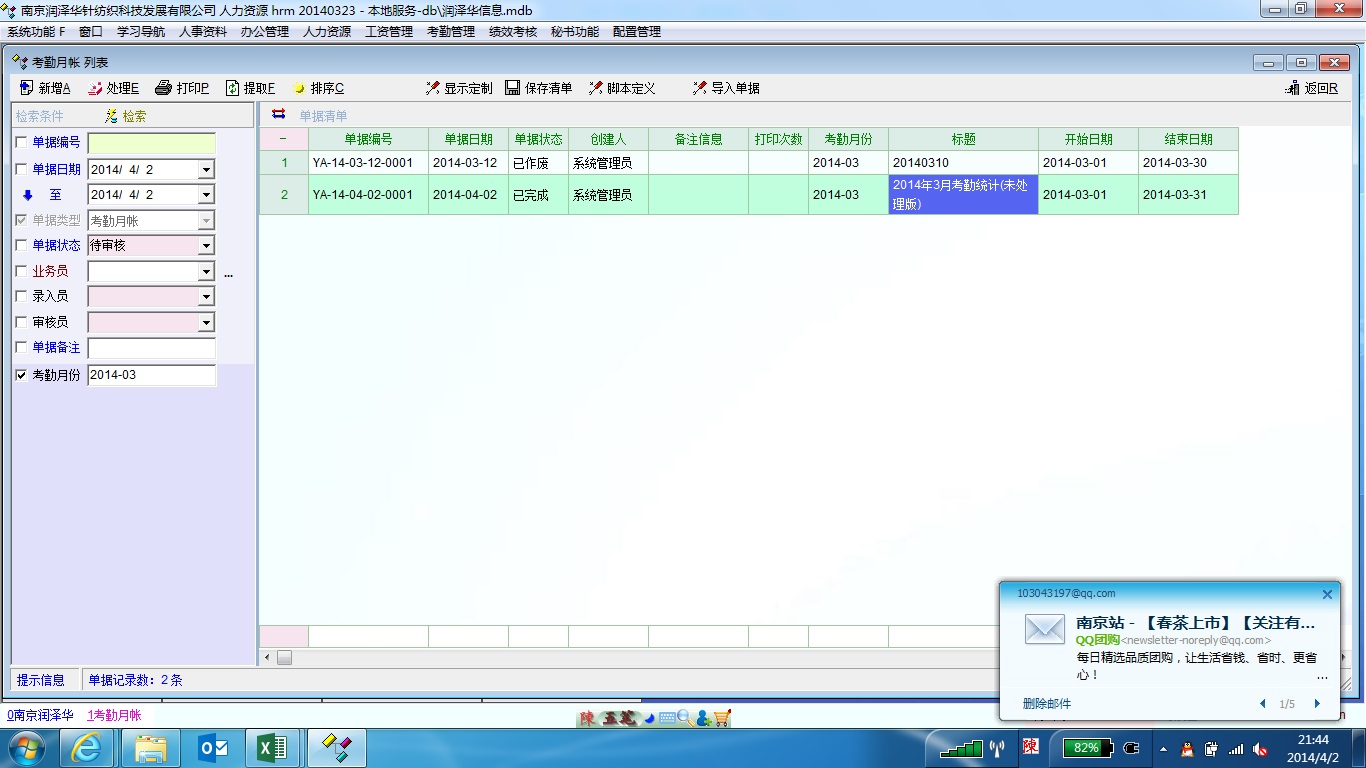Screen dimensions: 1366x768
Task: Click the 单据备注 text input field
Action: pyautogui.click(x=151, y=349)
